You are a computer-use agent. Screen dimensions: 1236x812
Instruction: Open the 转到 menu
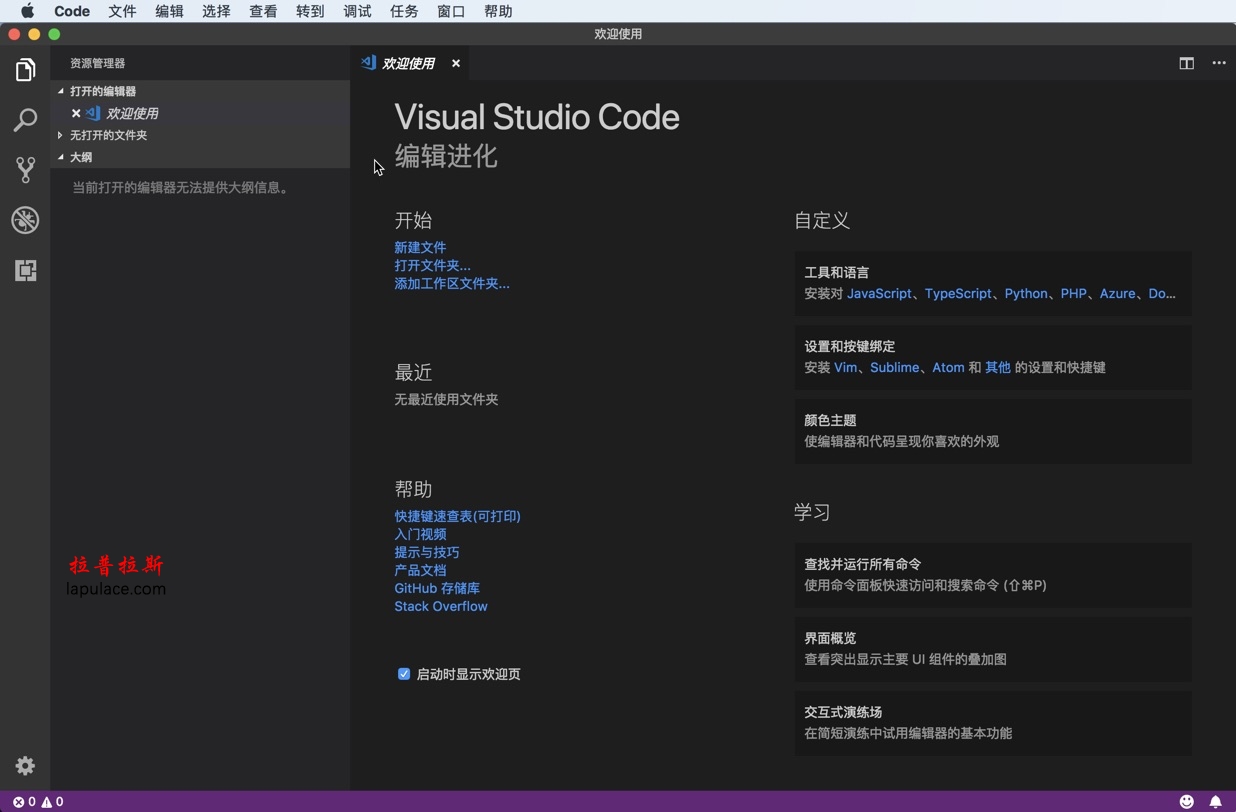point(310,11)
